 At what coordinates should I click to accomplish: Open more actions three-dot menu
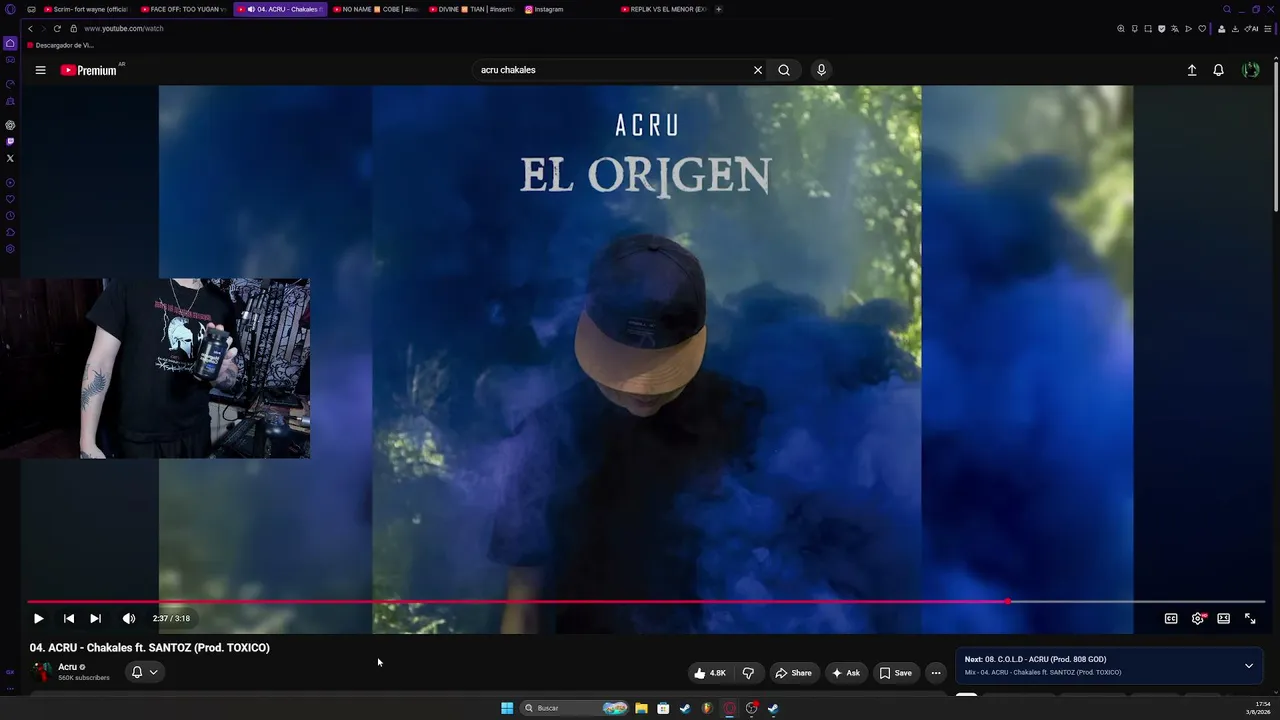point(936,673)
